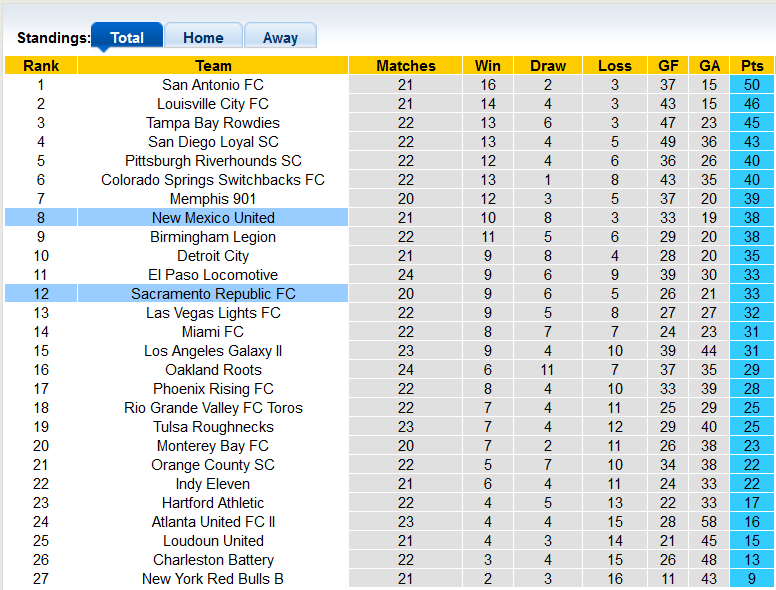The image size is (776, 590).
Task: Click the GF column header
Action: [668, 66]
